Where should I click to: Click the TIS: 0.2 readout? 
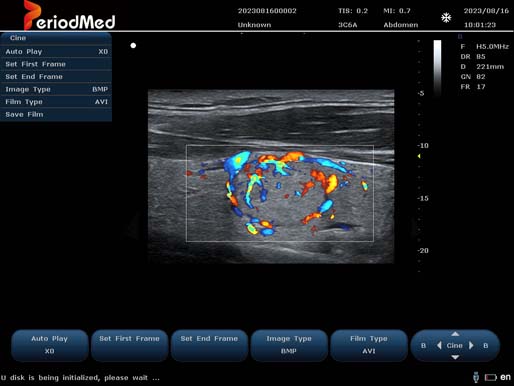(353, 11)
